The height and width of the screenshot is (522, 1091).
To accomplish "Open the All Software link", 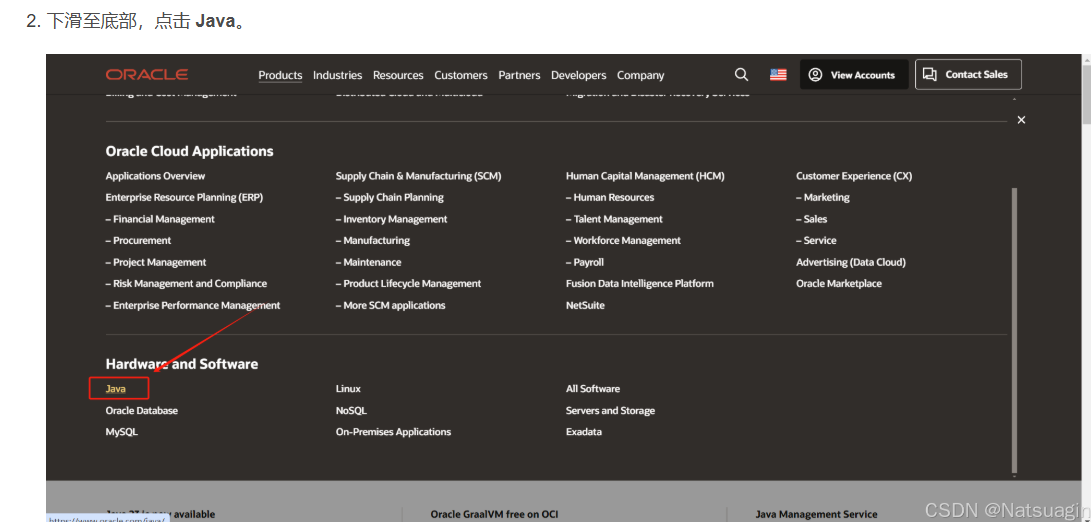I will (x=593, y=388).
